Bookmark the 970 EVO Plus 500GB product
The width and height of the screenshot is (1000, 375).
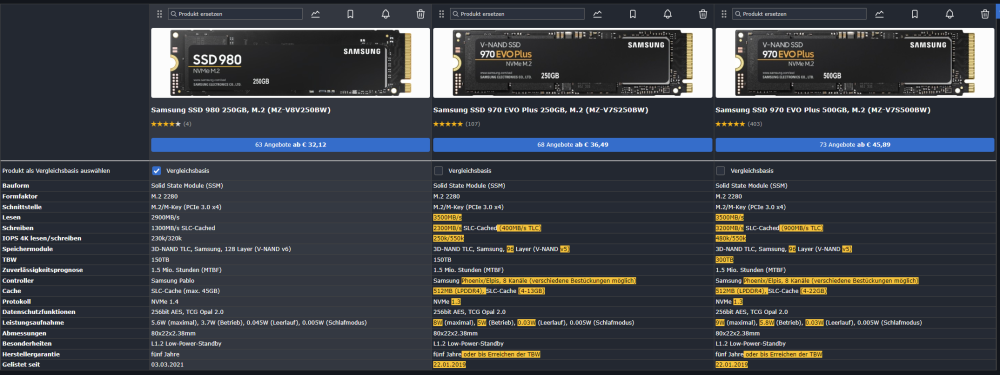click(915, 14)
